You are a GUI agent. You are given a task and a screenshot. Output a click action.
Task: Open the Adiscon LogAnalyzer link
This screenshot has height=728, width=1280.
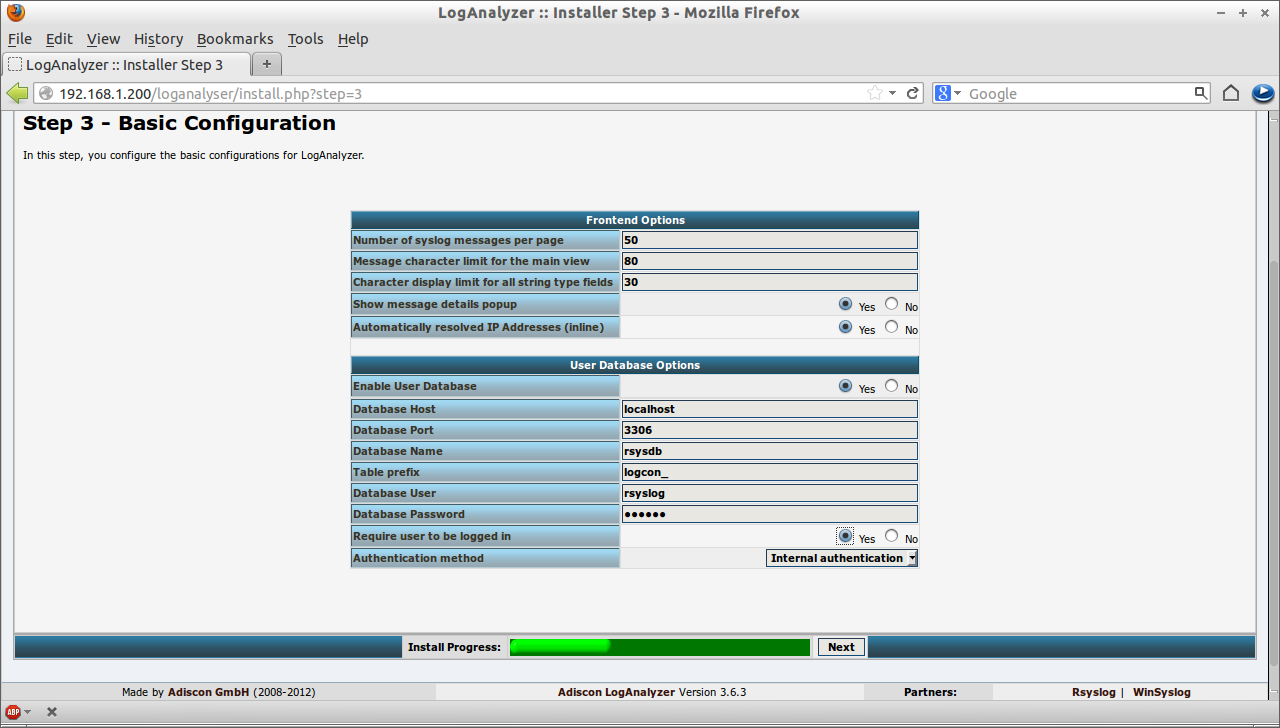617,692
